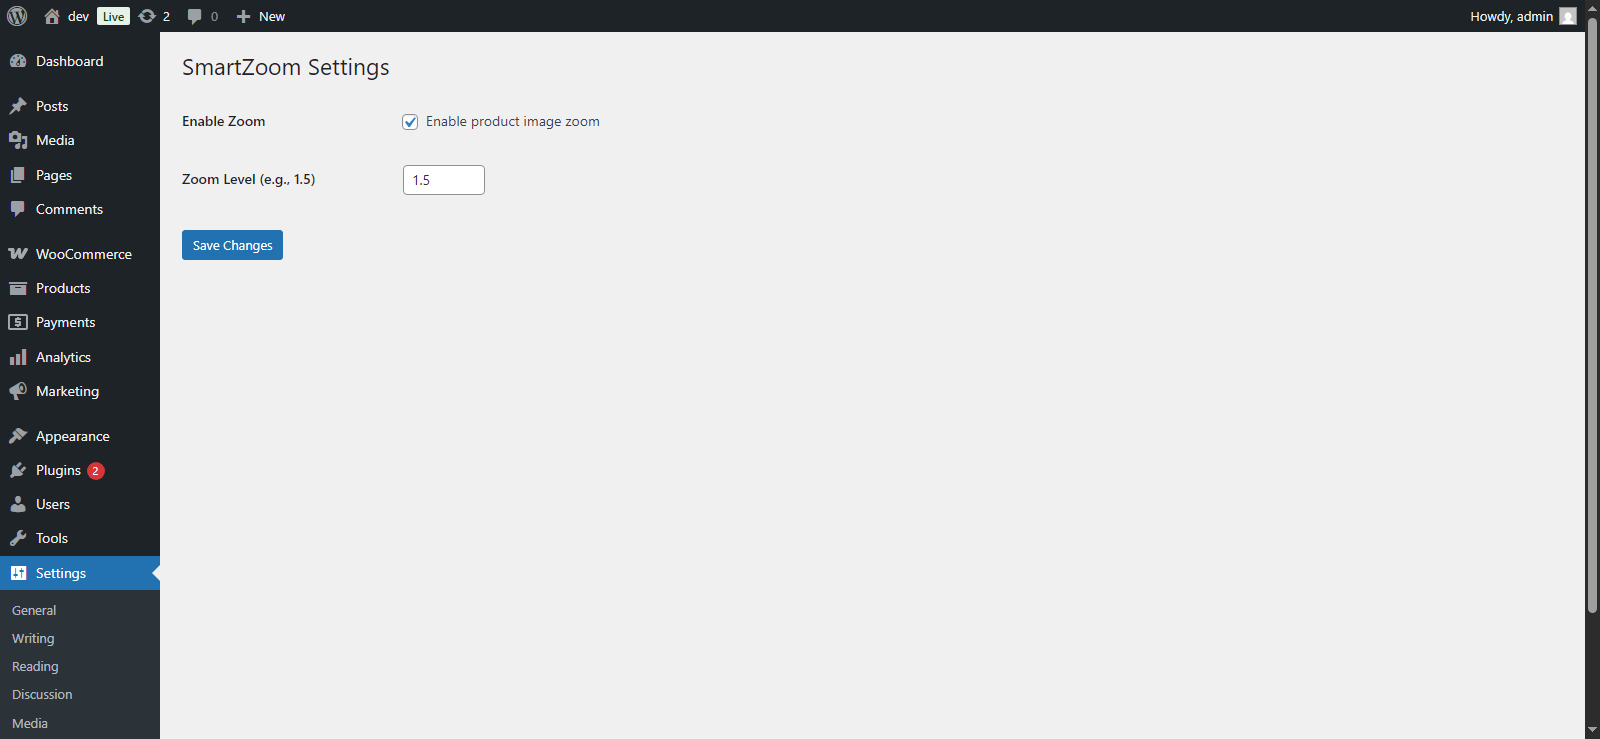1600x739 pixels.
Task: Uncheck Enable product image zoom checkbox
Action: point(410,122)
